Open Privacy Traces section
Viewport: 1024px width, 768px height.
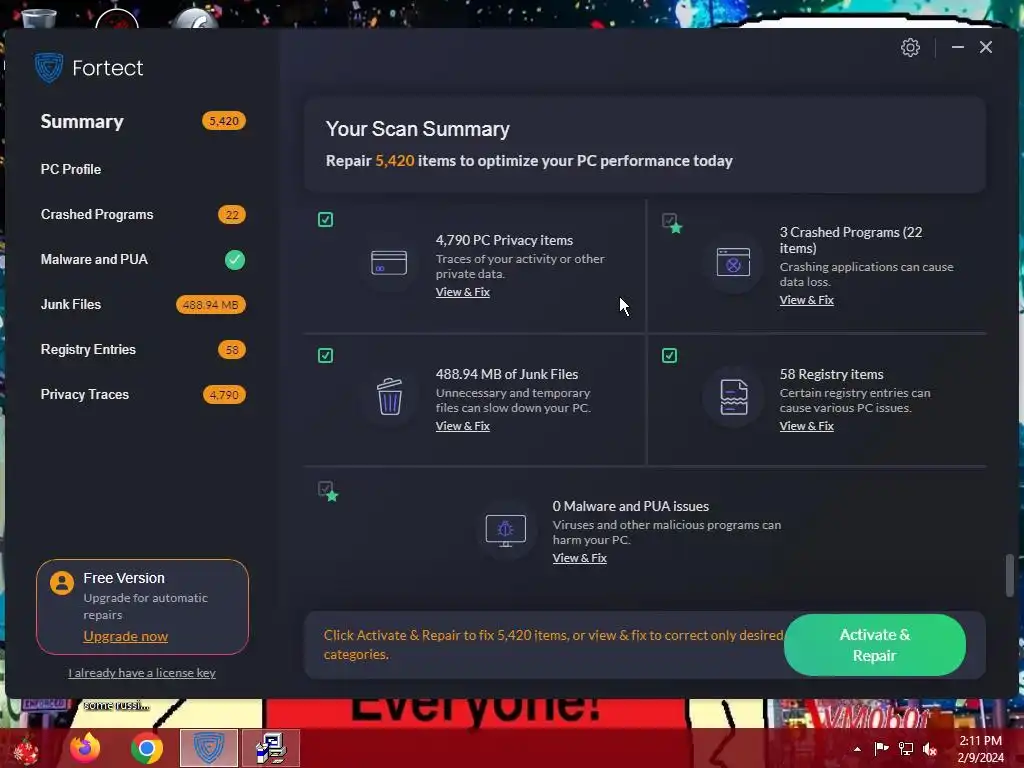[x=85, y=394]
